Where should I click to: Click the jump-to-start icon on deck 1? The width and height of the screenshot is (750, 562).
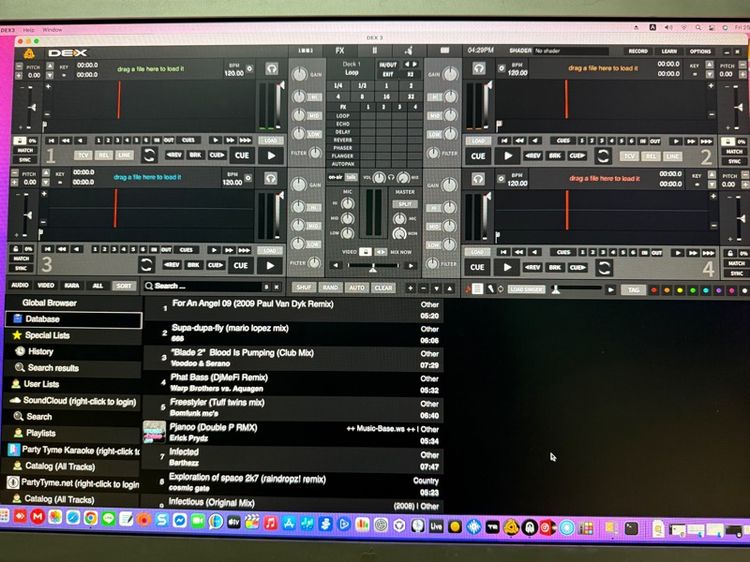[52, 140]
